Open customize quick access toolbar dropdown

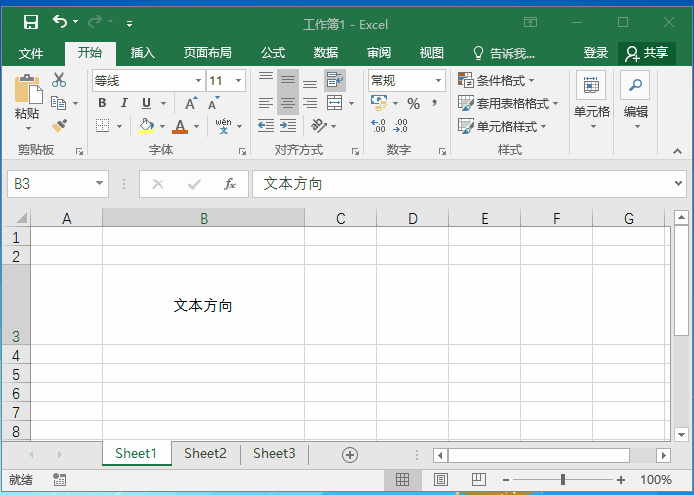(129, 24)
